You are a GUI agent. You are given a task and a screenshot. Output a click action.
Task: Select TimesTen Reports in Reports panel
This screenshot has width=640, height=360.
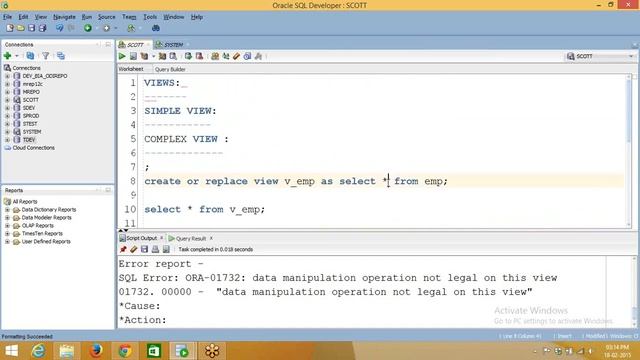[x=42, y=234]
